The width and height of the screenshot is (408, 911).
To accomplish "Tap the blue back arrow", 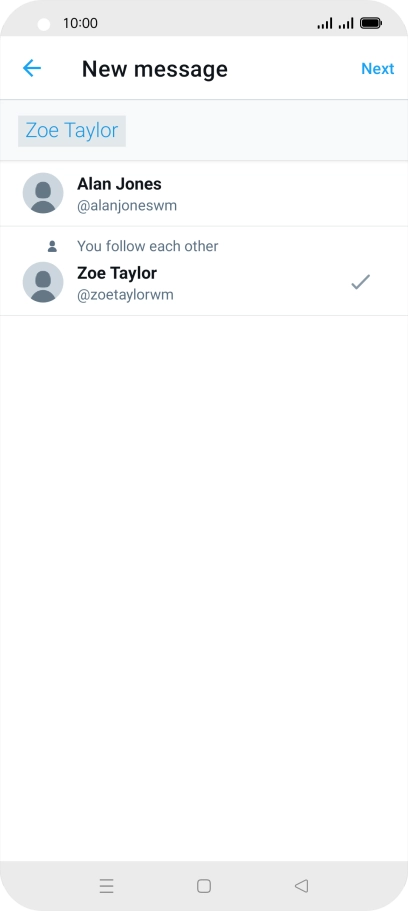I will point(31,69).
